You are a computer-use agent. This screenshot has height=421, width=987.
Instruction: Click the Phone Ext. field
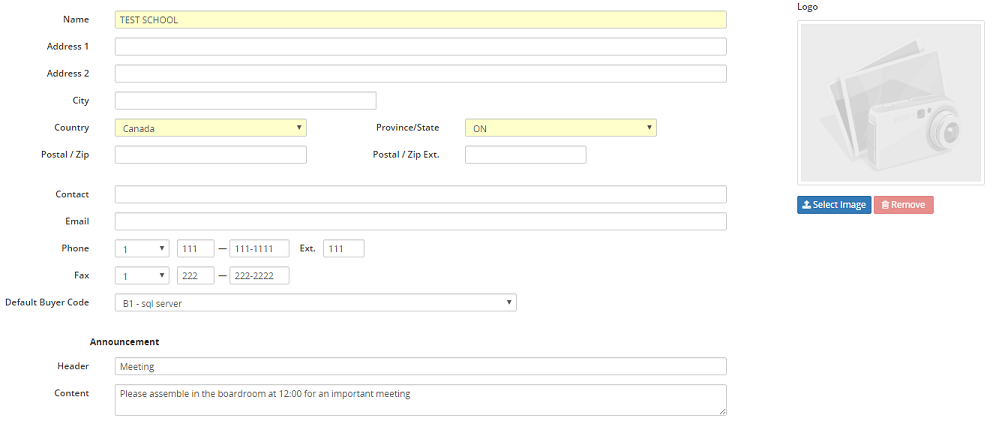[x=343, y=248]
